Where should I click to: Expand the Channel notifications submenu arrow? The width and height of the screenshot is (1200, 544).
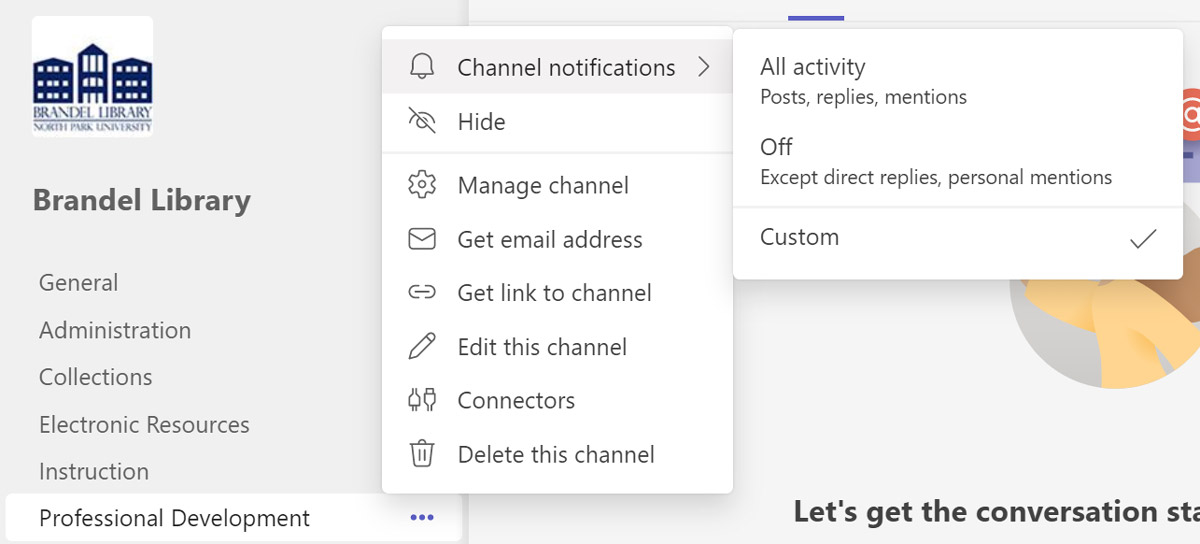click(704, 67)
